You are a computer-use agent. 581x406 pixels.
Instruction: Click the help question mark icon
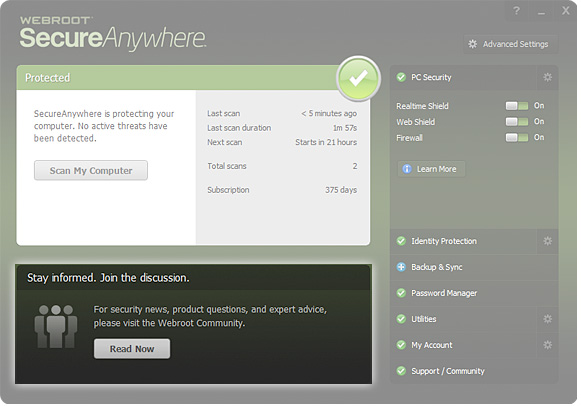[516, 11]
